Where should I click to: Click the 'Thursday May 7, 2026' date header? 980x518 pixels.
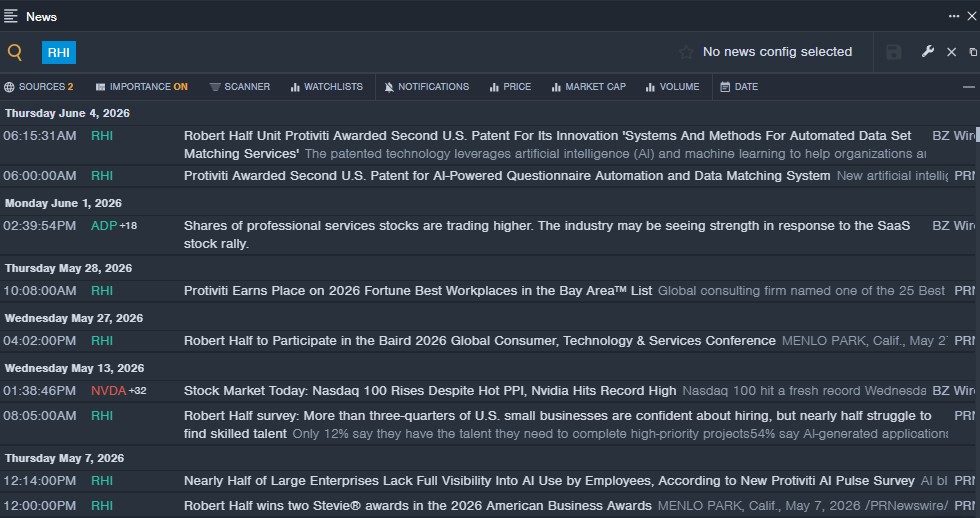64,458
